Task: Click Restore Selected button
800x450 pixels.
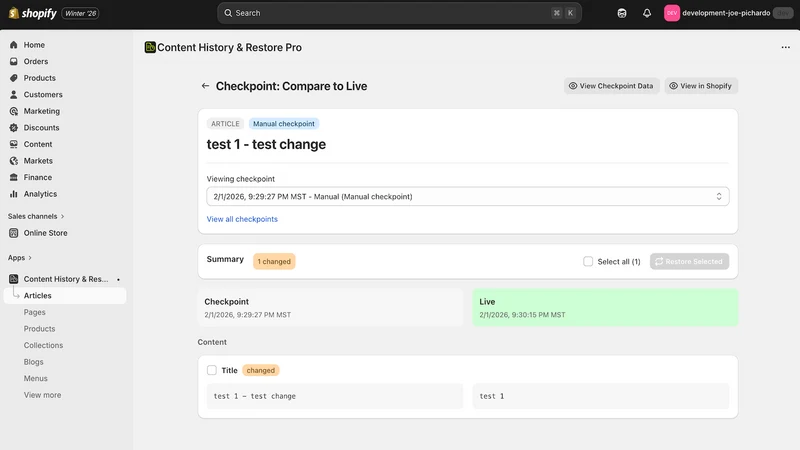Action: pos(689,261)
